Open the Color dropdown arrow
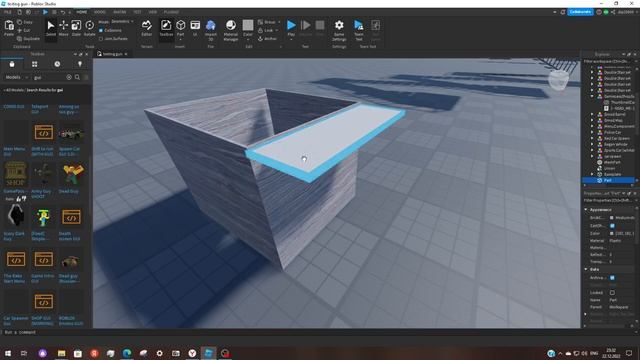The width and height of the screenshot is (640, 360). tap(248, 40)
